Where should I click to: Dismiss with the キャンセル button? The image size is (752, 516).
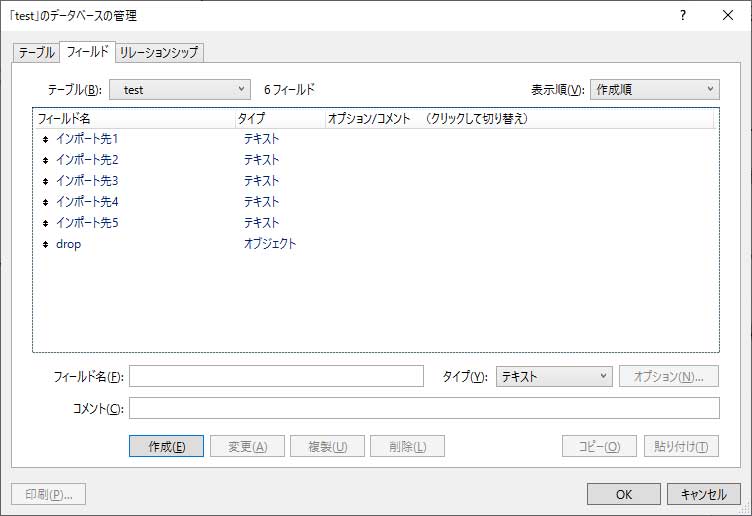coord(704,494)
